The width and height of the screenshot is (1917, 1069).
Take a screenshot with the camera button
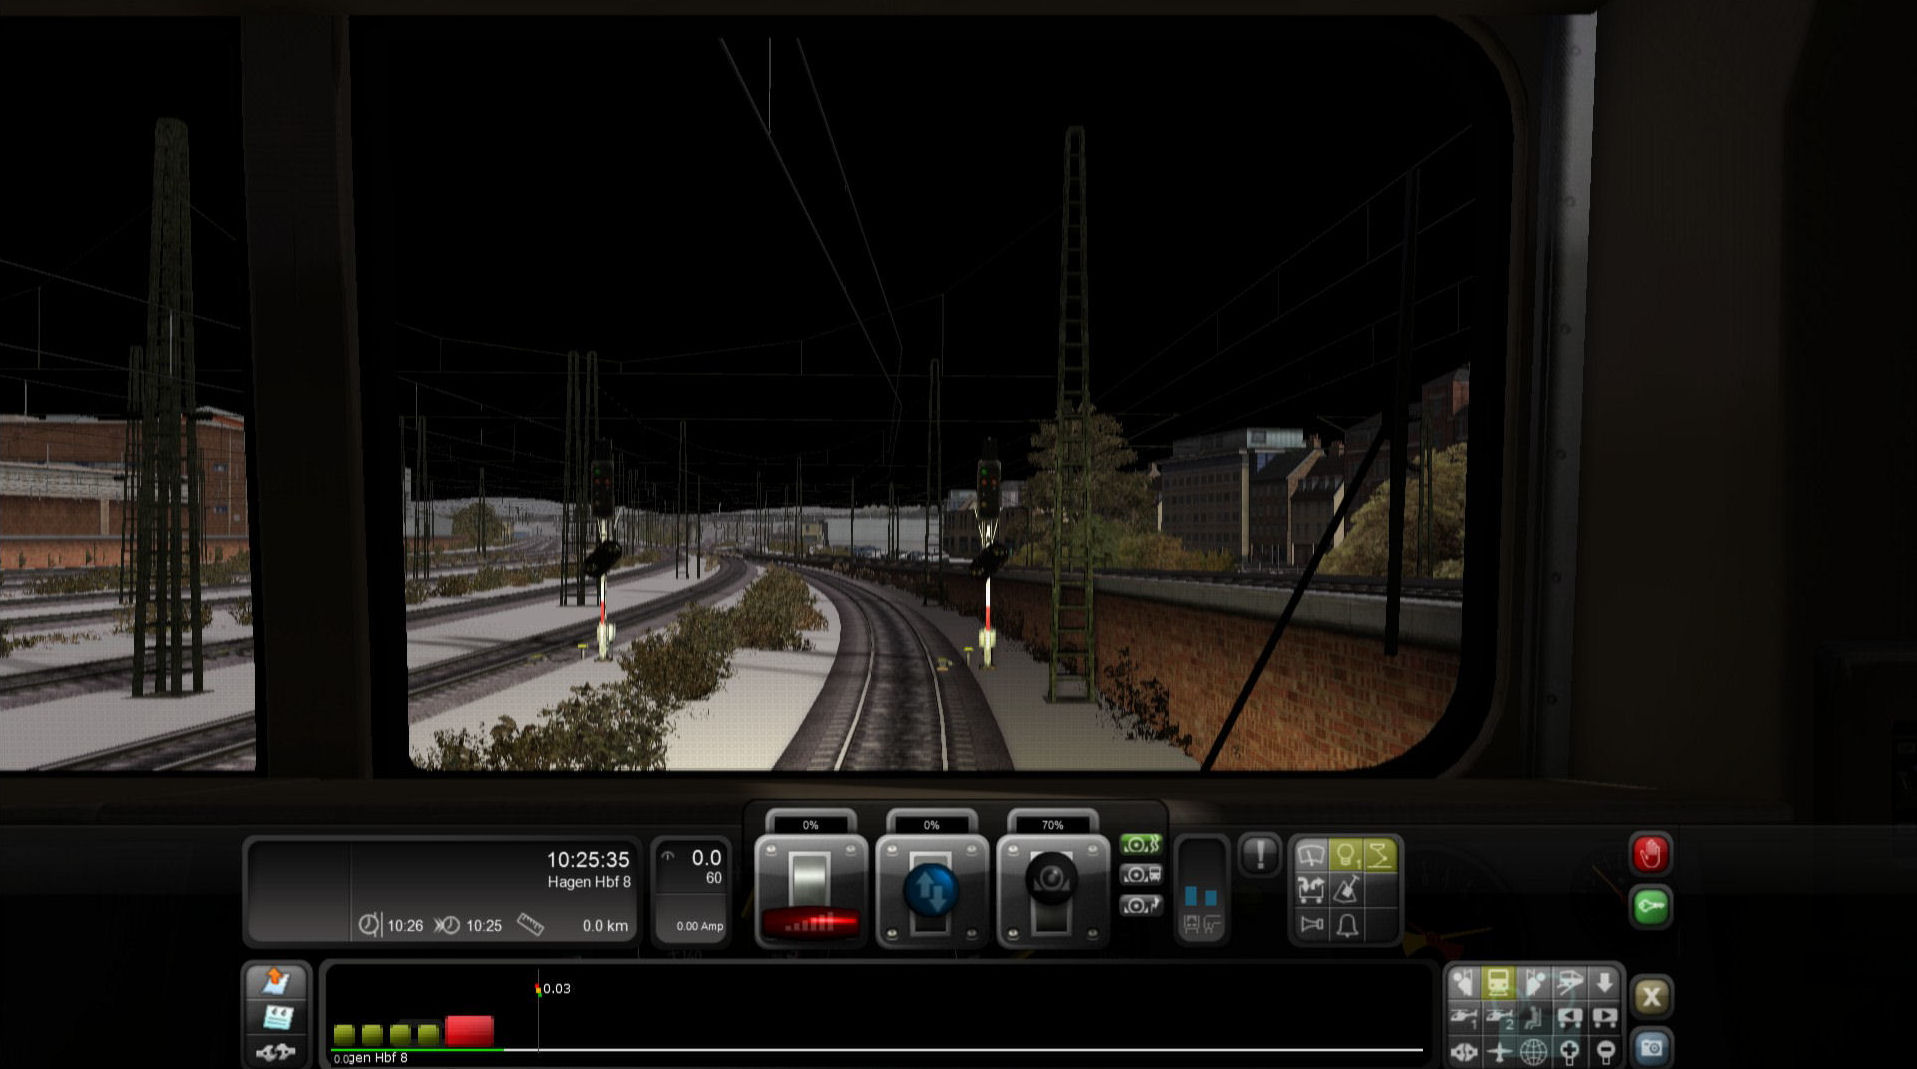click(1651, 1048)
